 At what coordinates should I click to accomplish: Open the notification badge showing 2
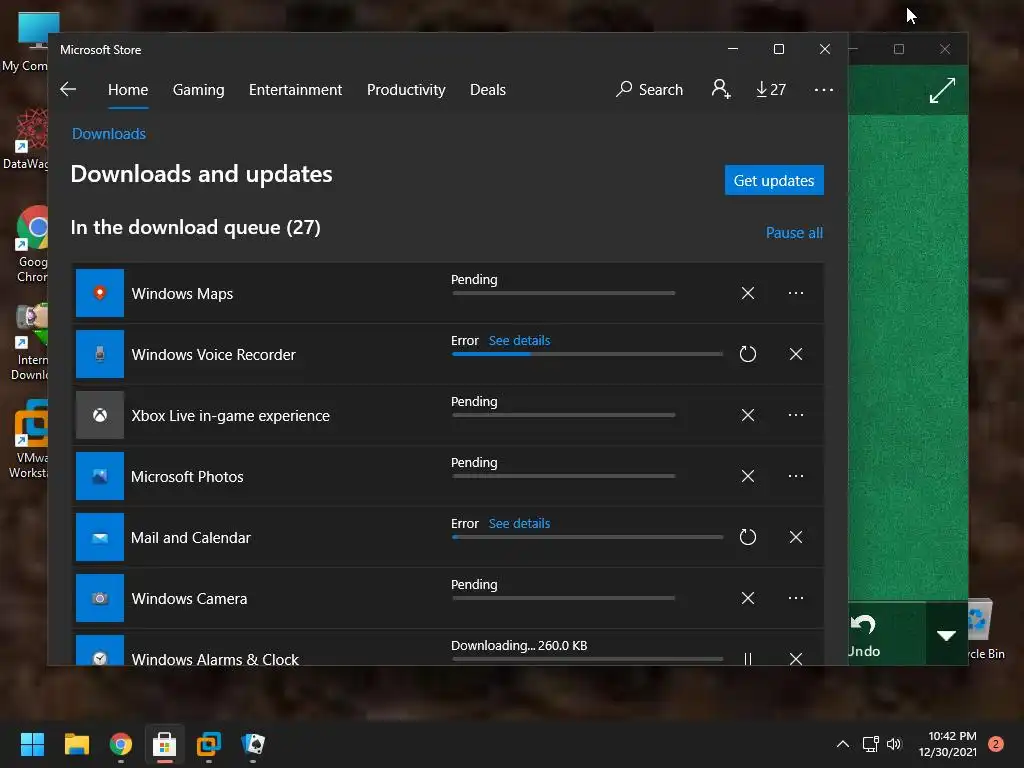pyautogui.click(x=995, y=744)
